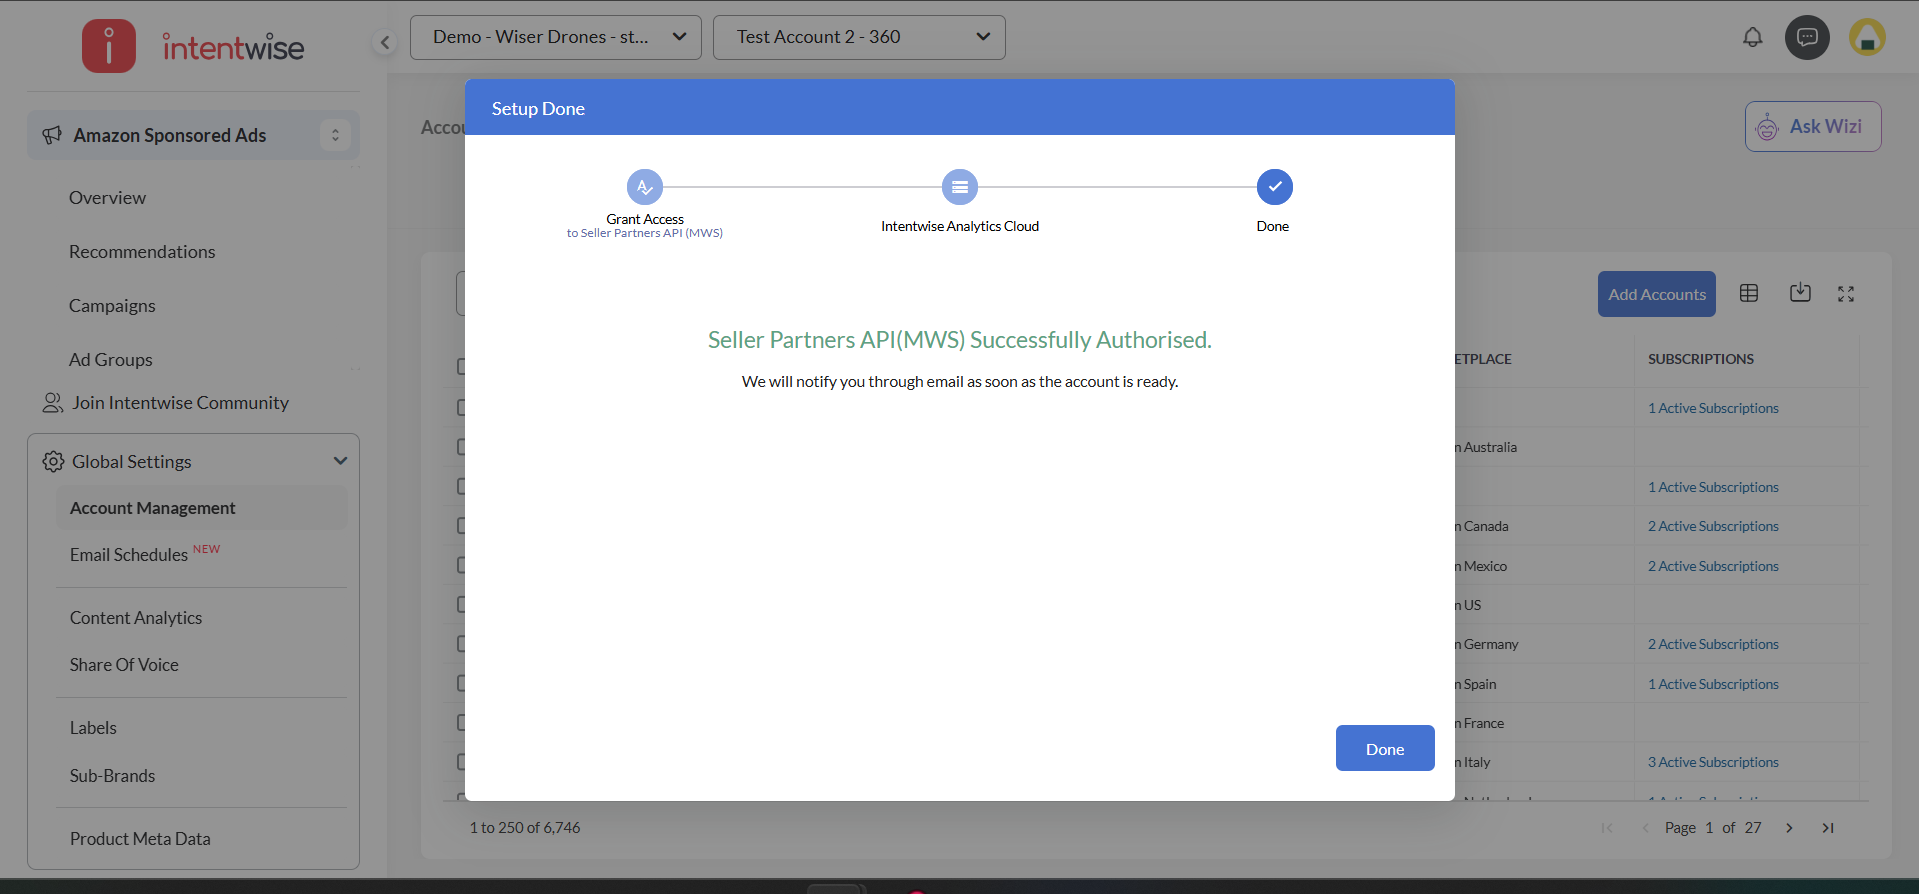Open the Amazon Sponsored Ads switcher
The height and width of the screenshot is (894, 1919).
click(335, 135)
